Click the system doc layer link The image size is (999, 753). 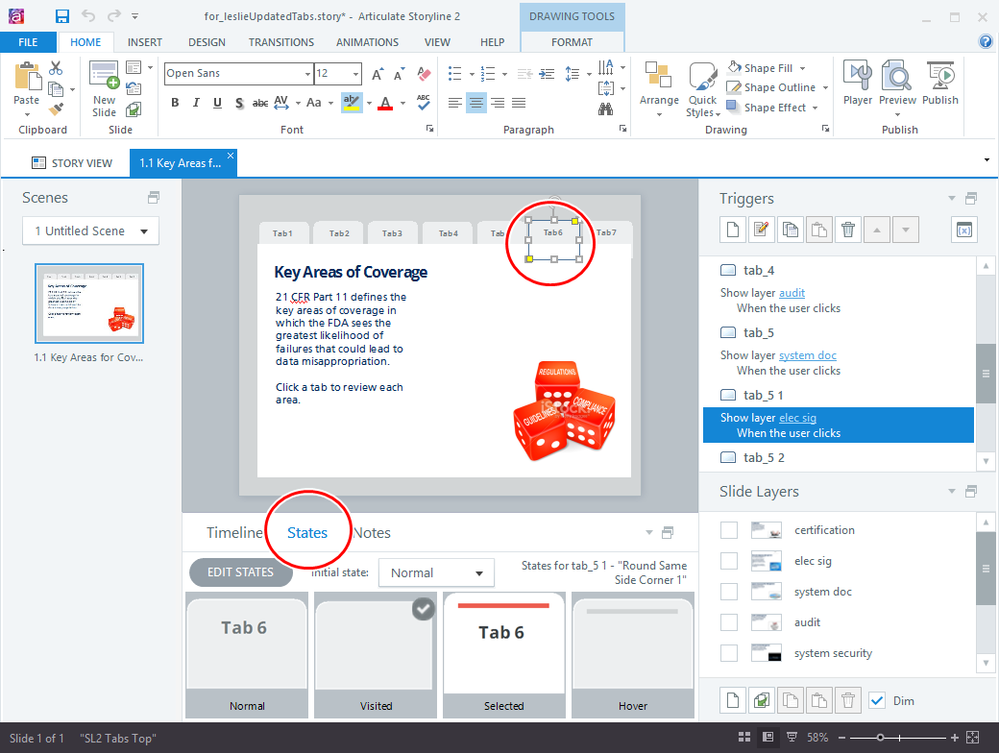807,356
